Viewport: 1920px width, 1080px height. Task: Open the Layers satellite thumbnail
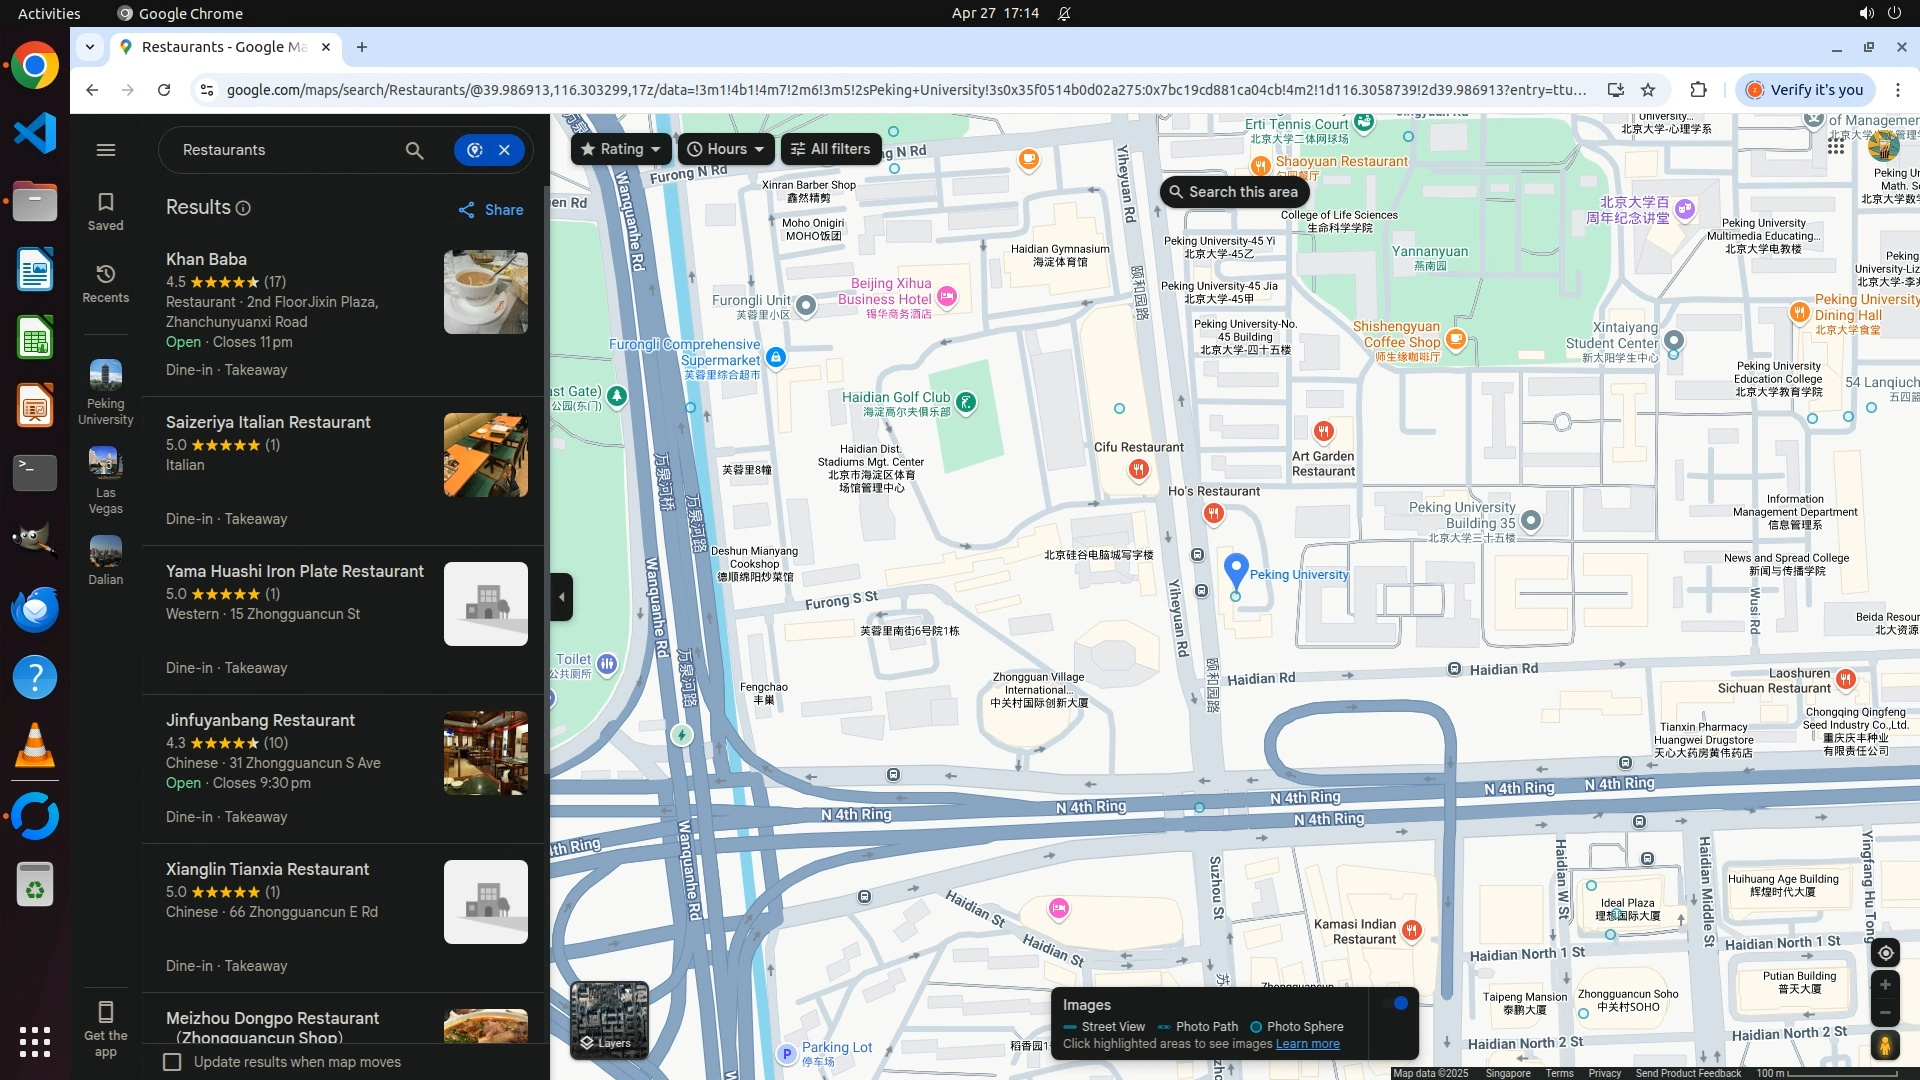(x=609, y=1019)
